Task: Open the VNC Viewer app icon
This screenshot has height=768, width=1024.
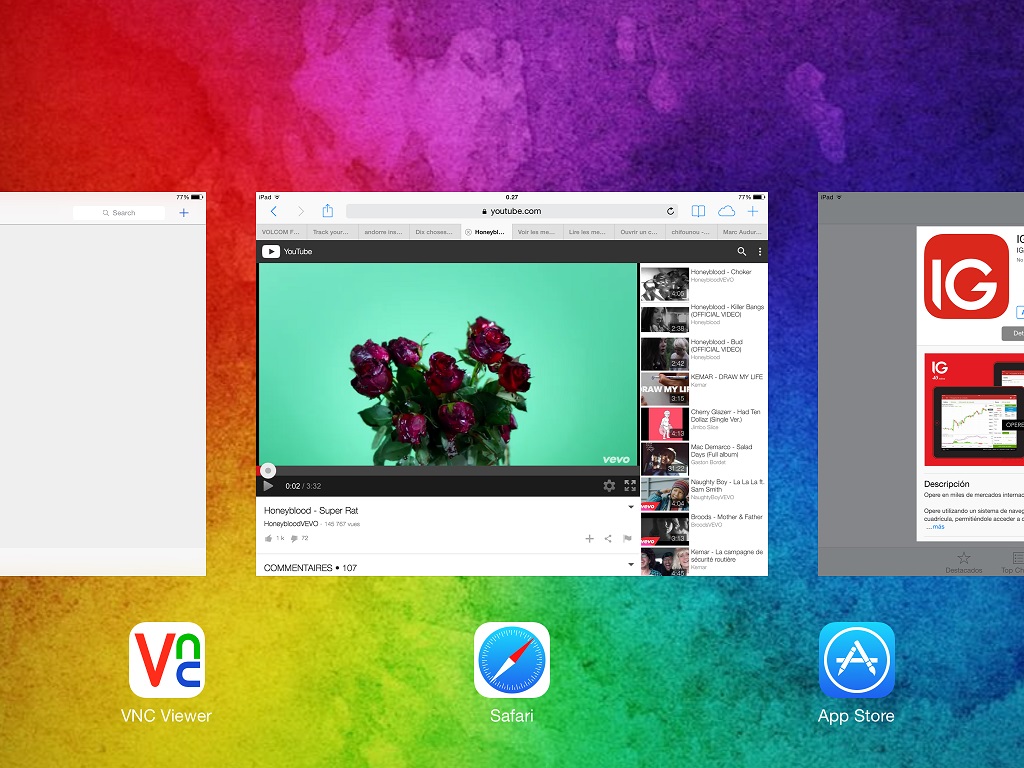Action: coord(167,660)
